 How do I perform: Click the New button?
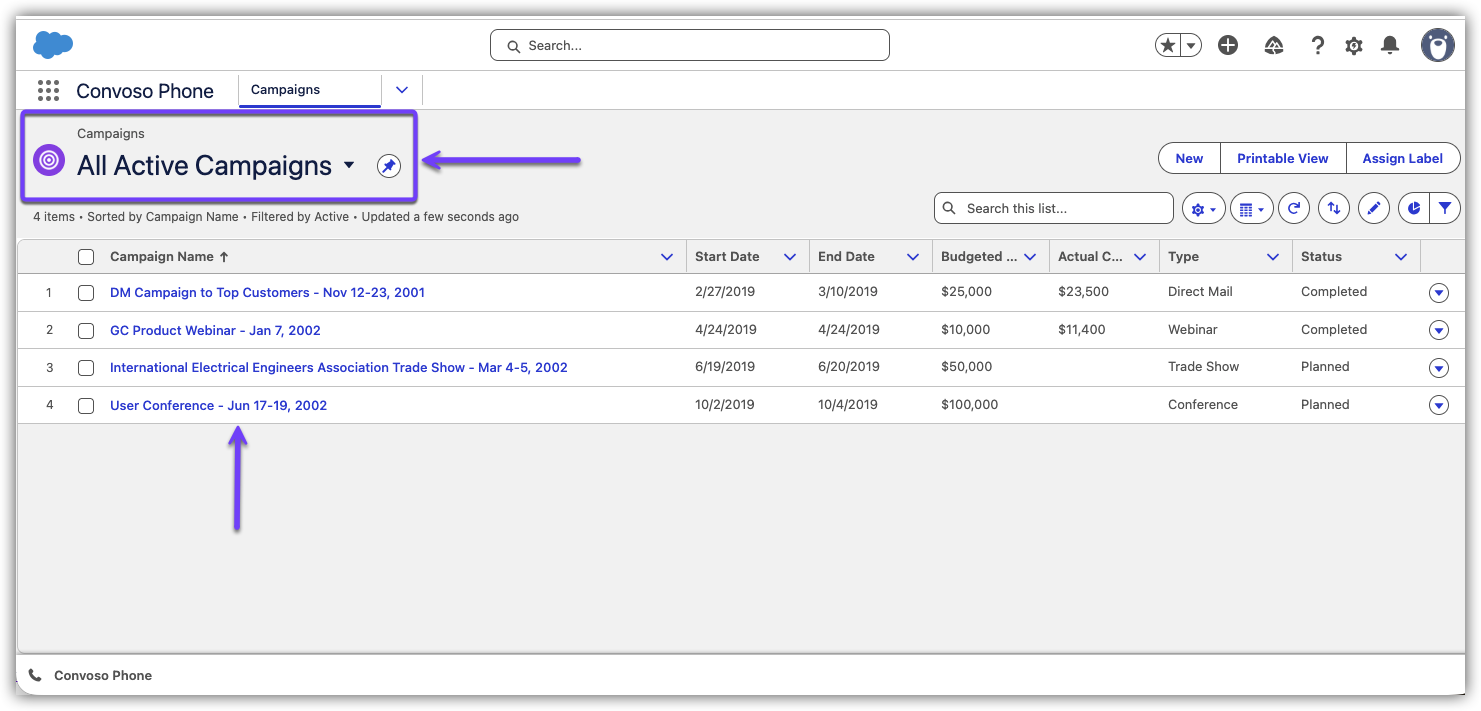(x=1189, y=158)
